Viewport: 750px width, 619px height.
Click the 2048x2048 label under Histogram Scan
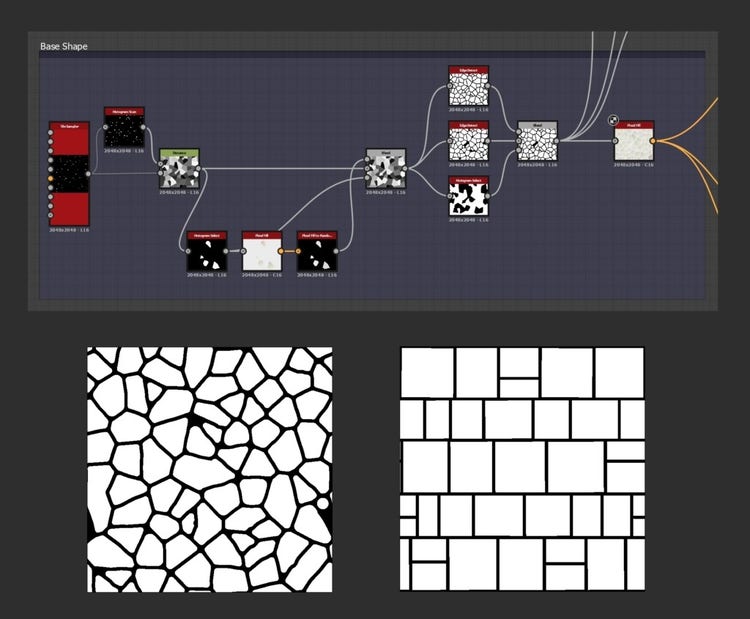click(x=124, y=151)
